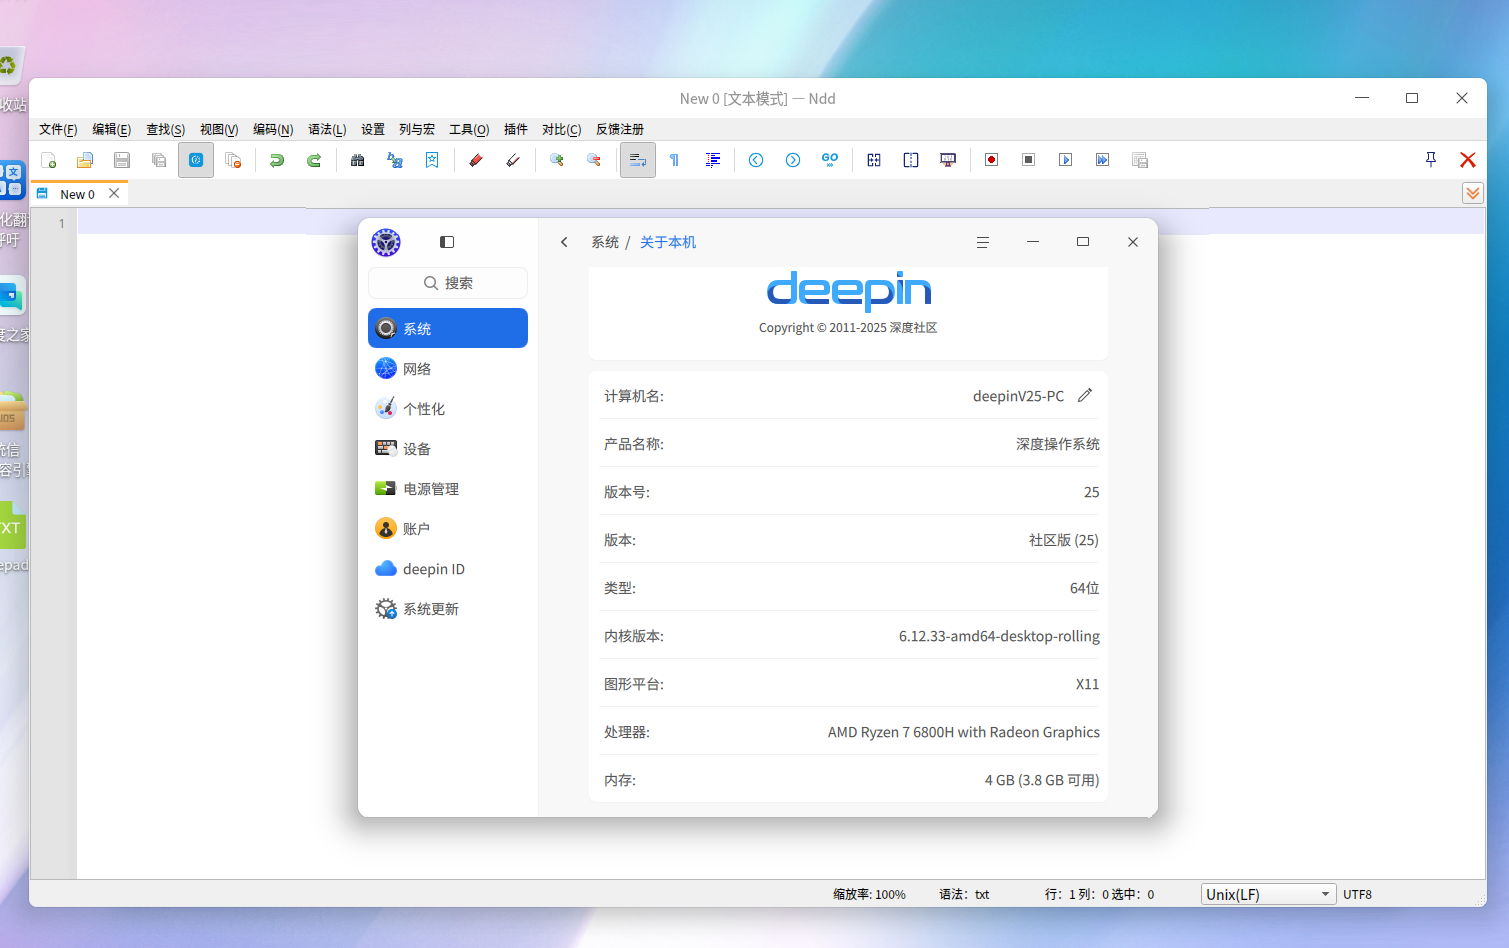Click the pin icon in Ndd toolbar
The image size is (1509, 948).
coord(1431,160)
